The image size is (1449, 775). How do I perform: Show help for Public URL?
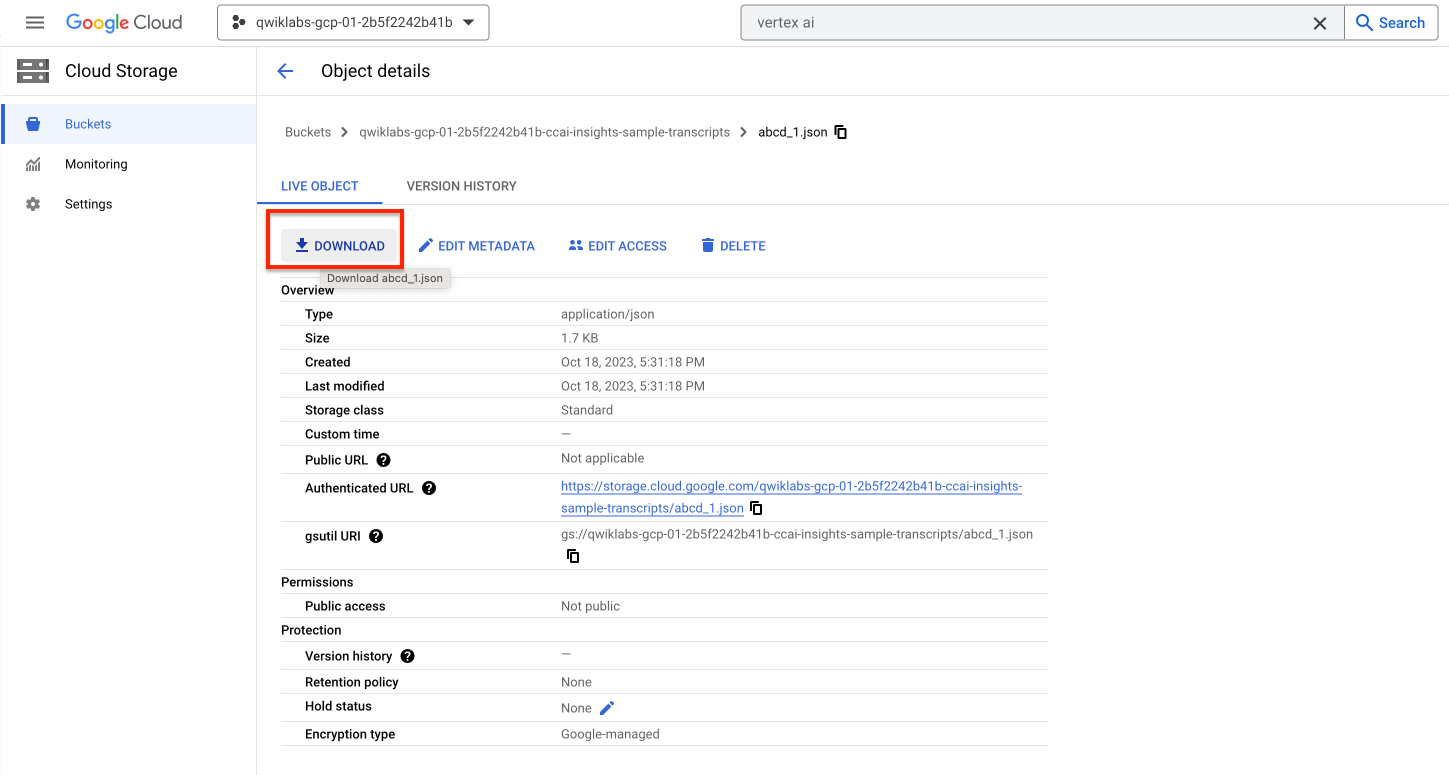point(383,460)
